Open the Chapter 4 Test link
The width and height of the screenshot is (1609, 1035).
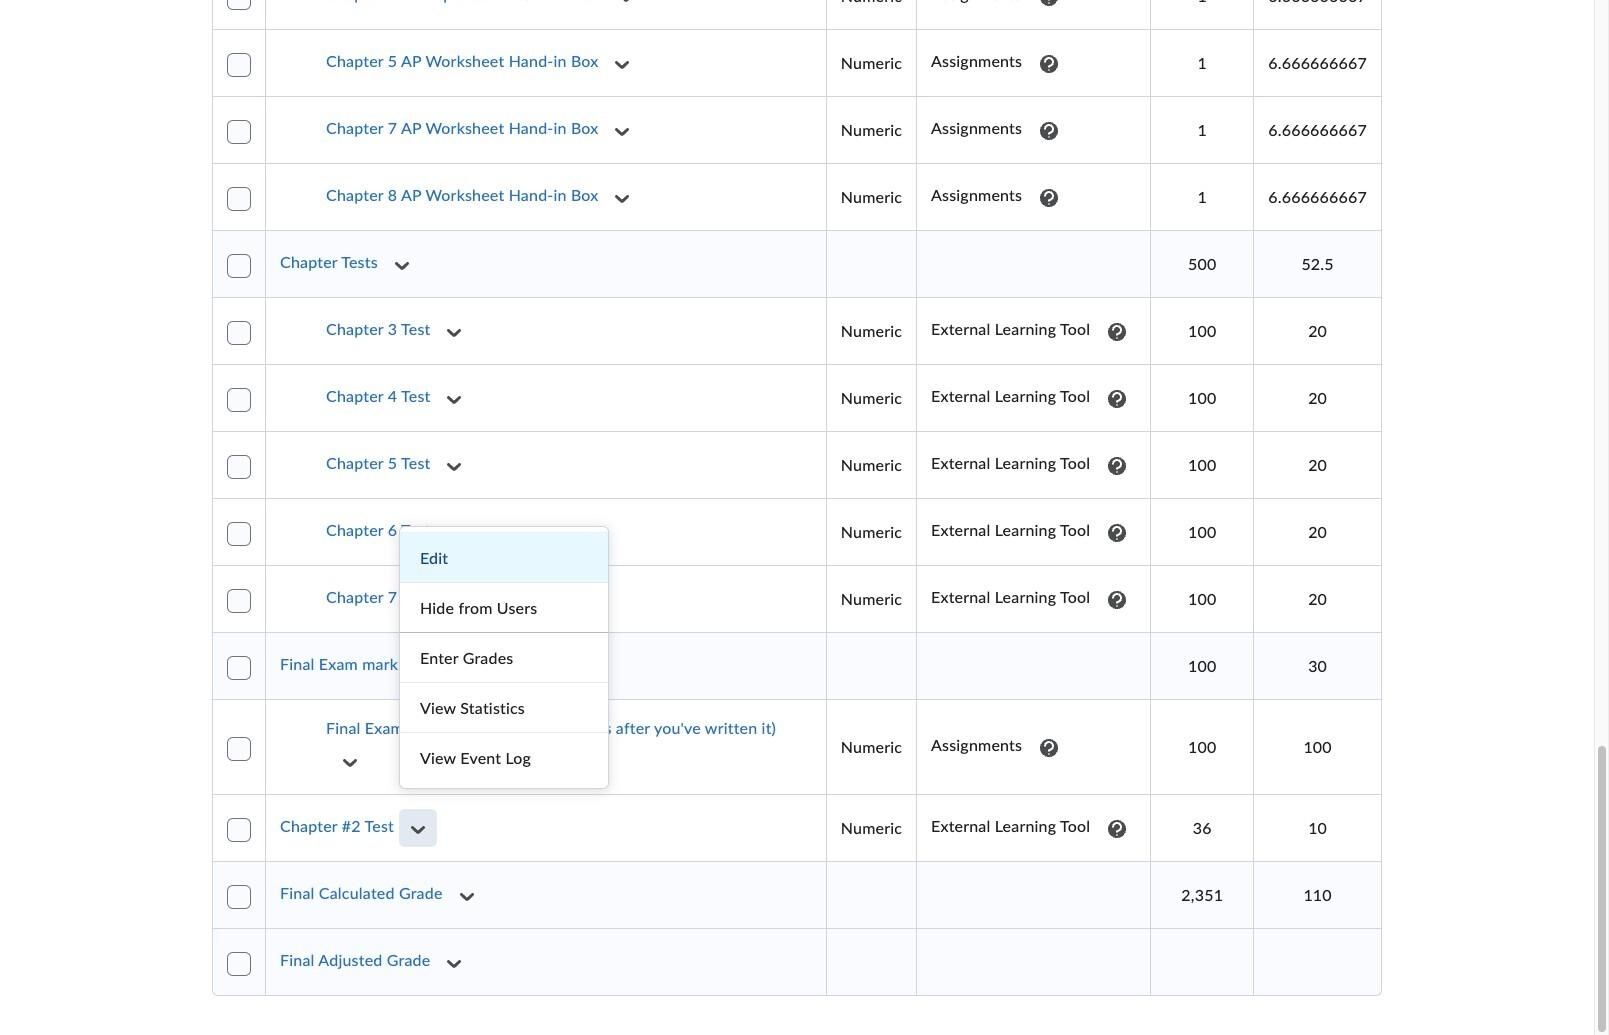coord(378,397)
